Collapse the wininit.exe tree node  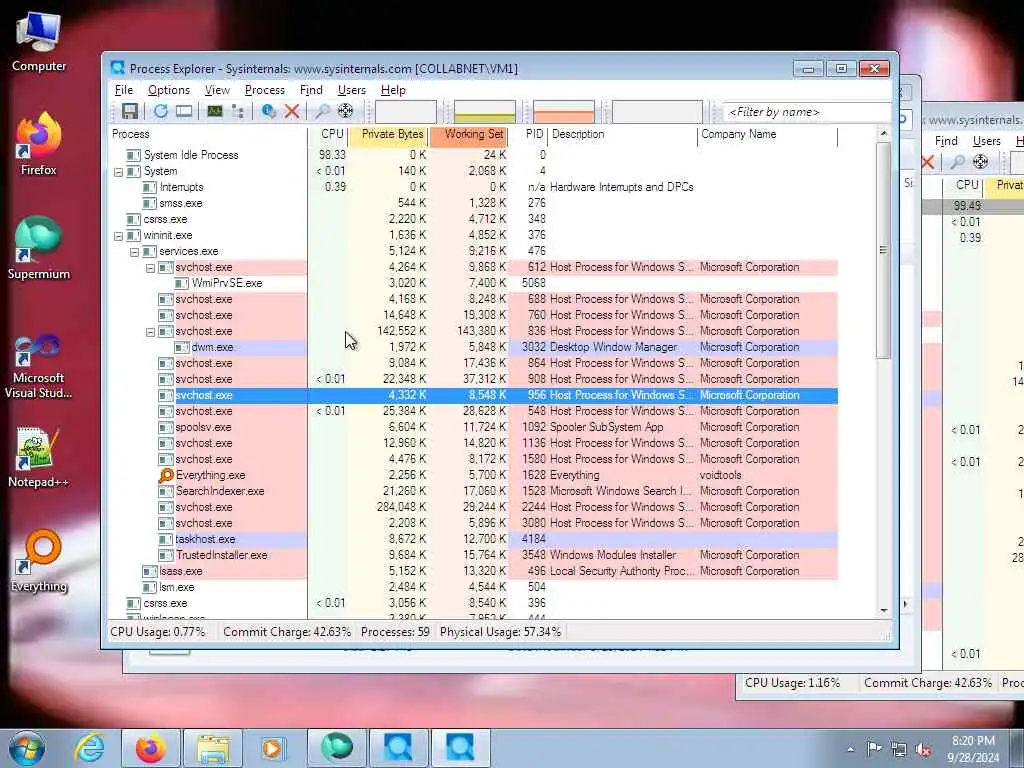118,236
